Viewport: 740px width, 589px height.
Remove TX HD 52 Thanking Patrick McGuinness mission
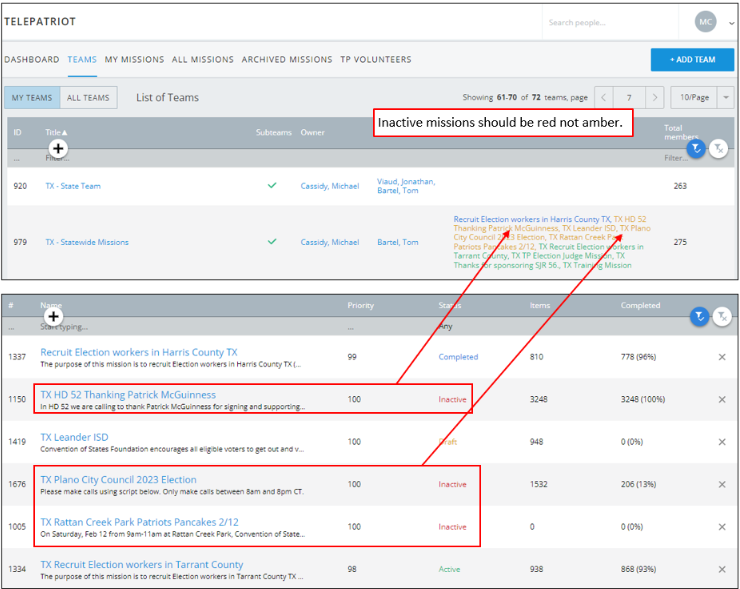pyautogui.click(x=722, y=399)
